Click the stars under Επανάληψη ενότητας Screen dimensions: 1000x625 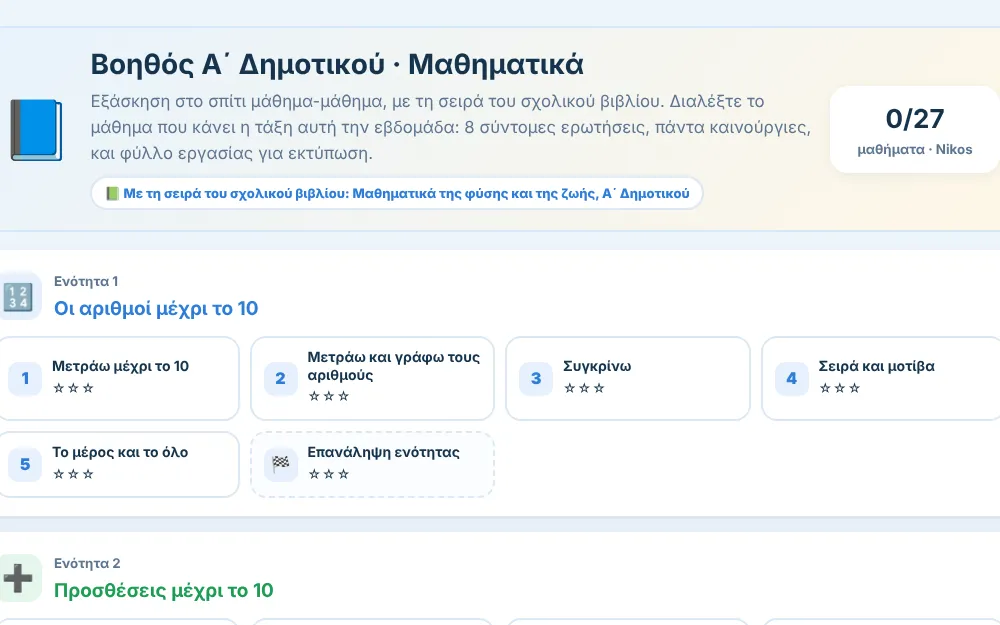click(x=328, y=474)
